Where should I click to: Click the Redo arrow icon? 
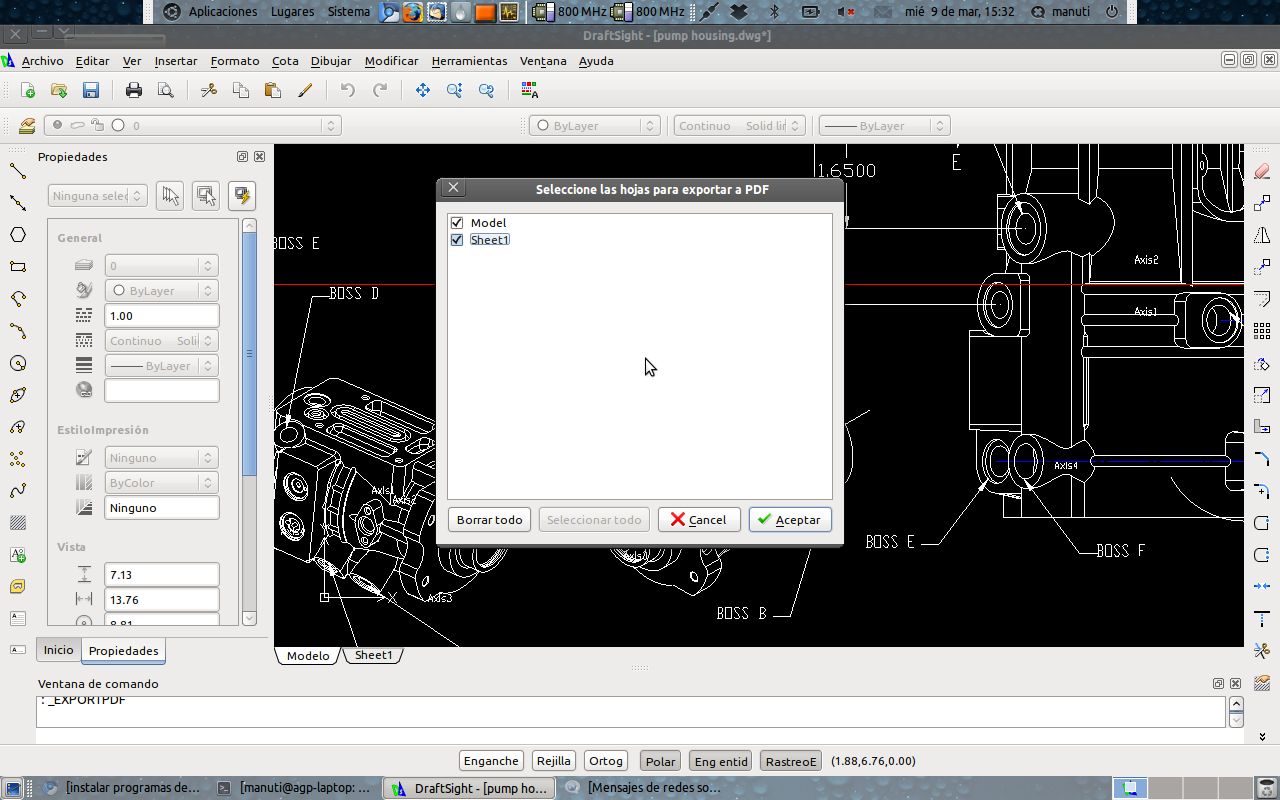379,90
